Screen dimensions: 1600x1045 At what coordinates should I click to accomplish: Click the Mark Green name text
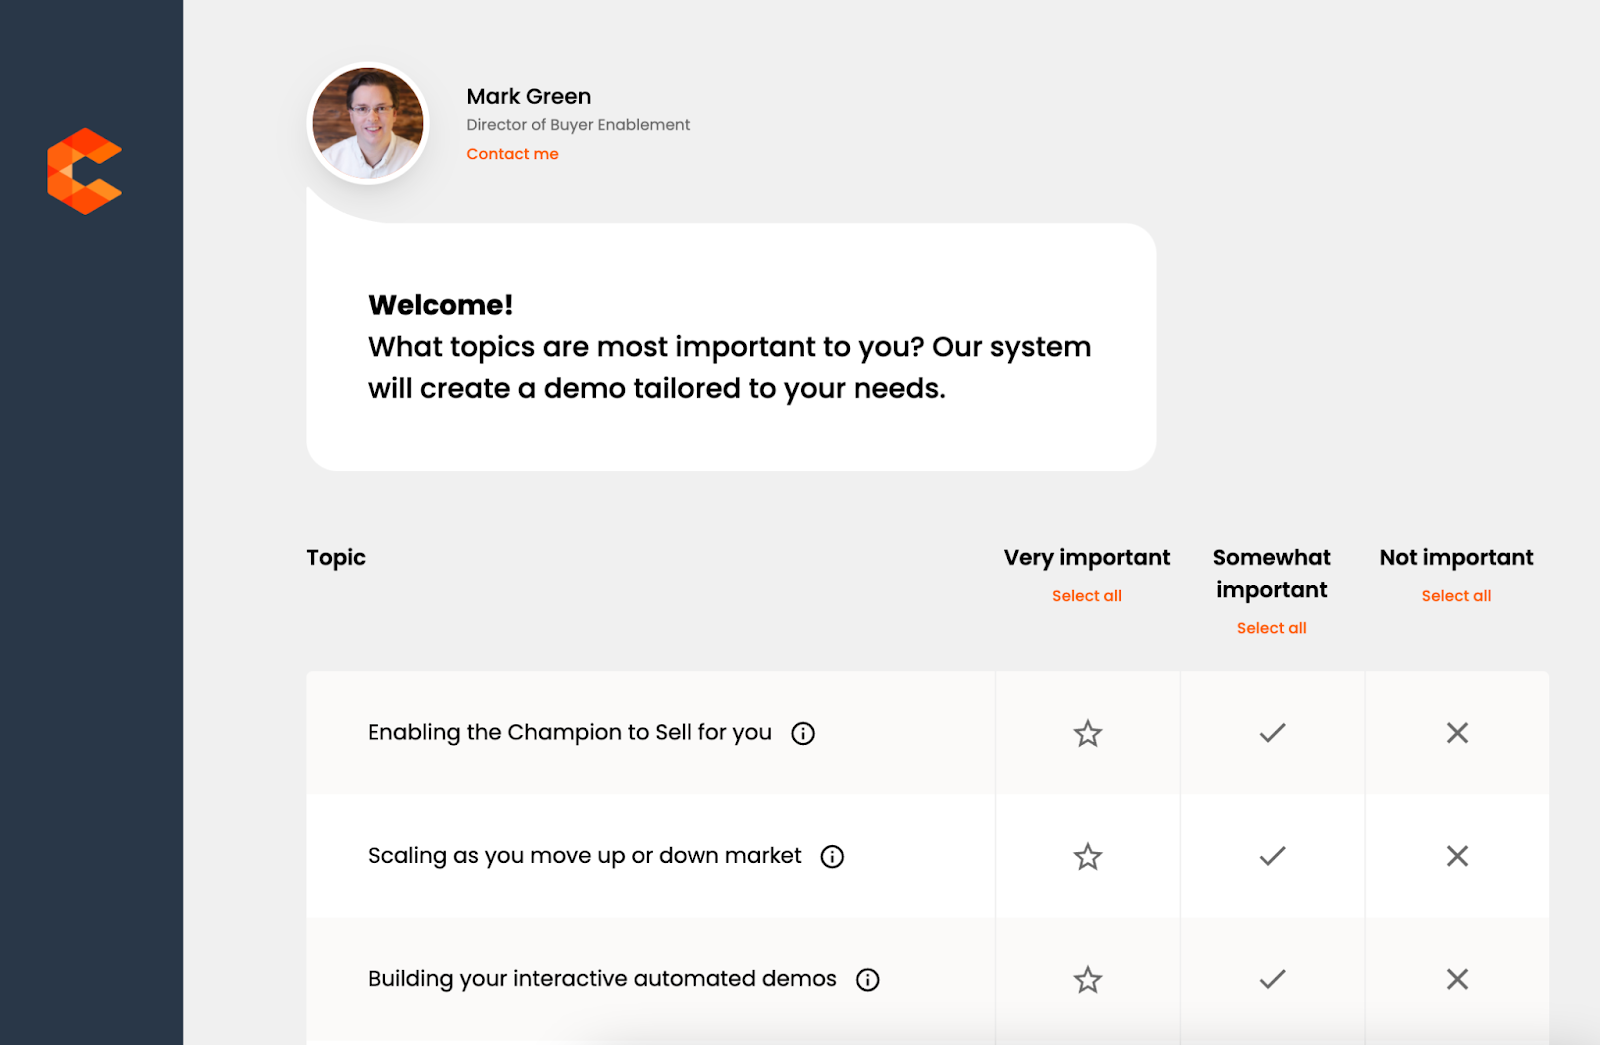click(x=528, y=96)
